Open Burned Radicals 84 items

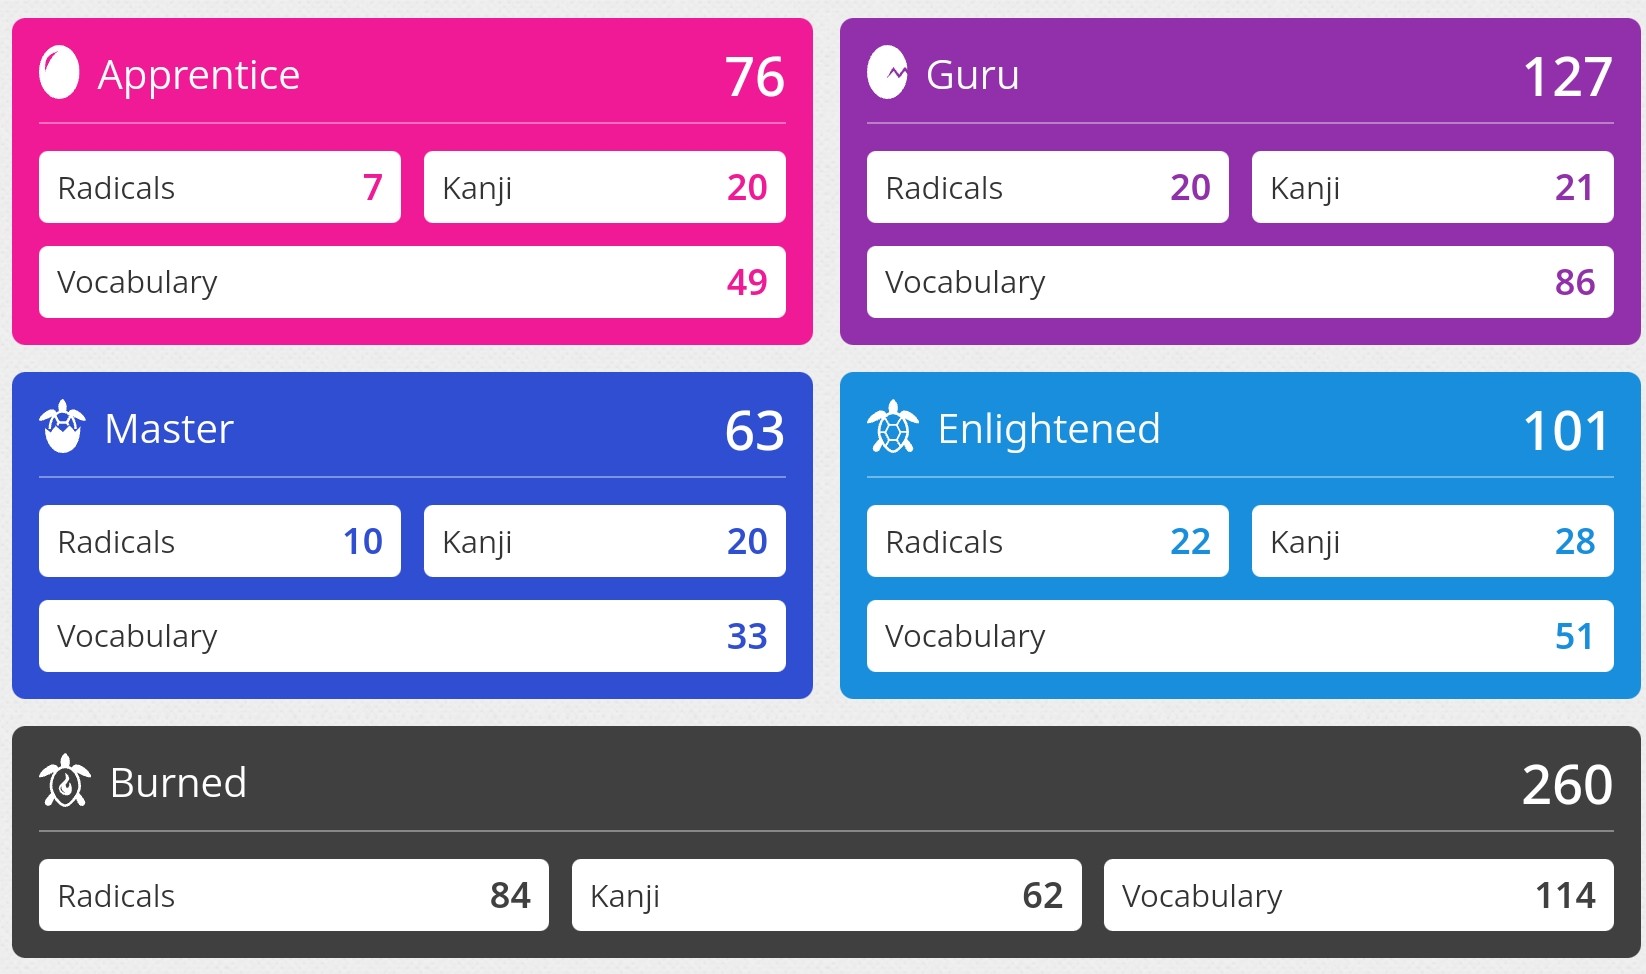(x=294, y=895)
